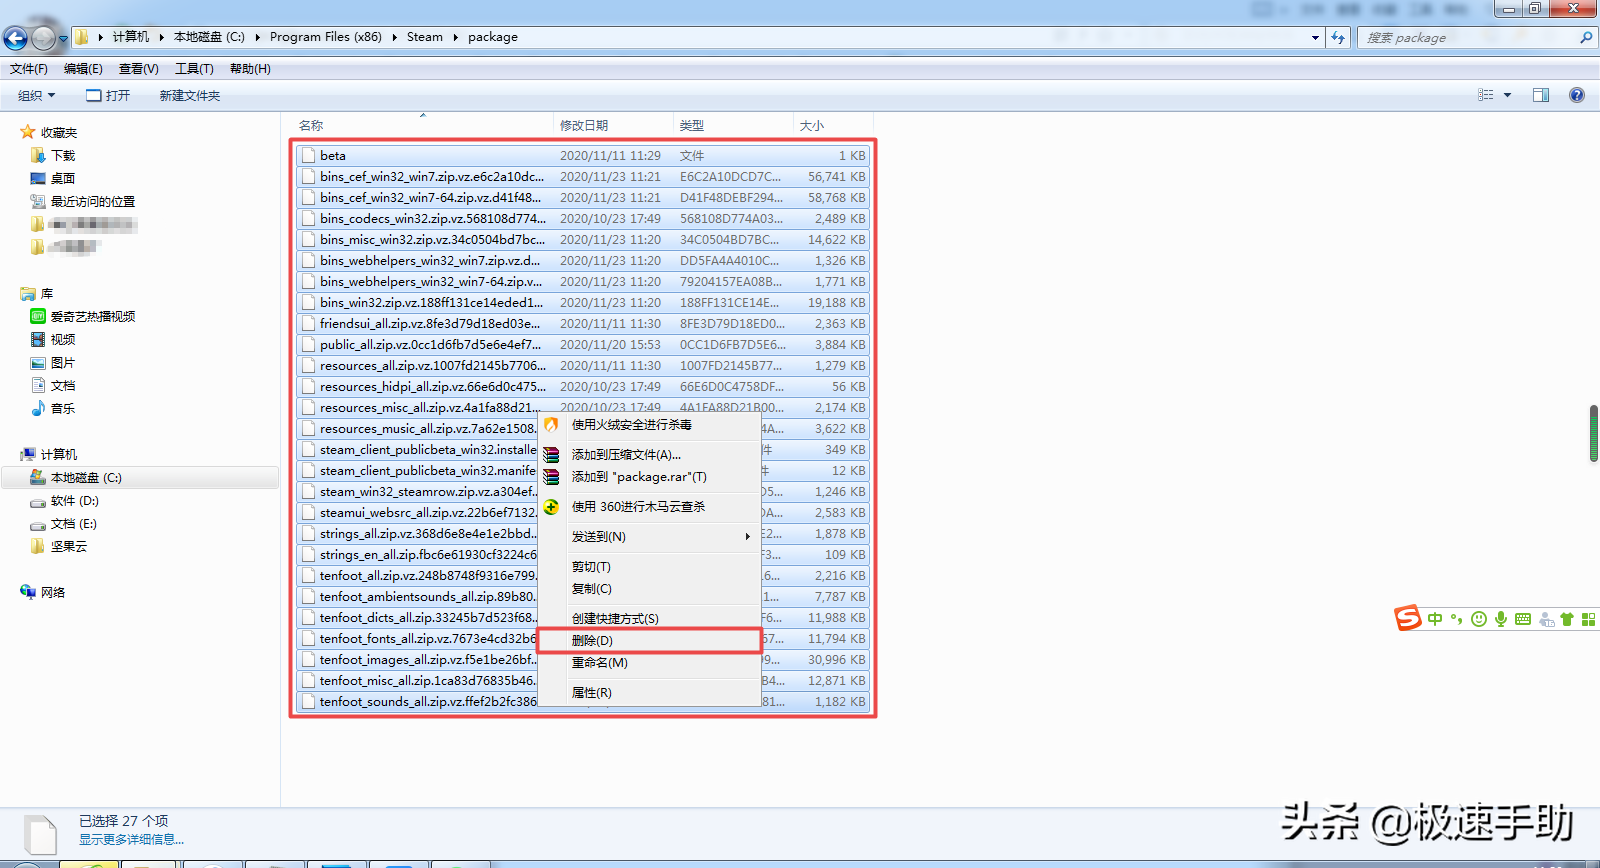This screenshot has width=1600, height=868.
Task: Choose 重命名(M) in context menu
Action: tap(650, 663)
